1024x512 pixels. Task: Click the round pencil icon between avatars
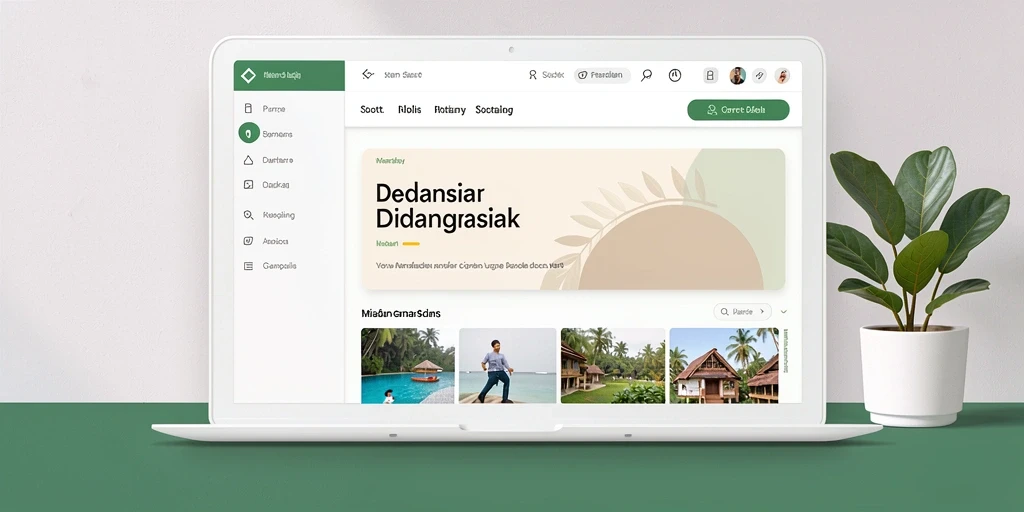tap(759, 76)
